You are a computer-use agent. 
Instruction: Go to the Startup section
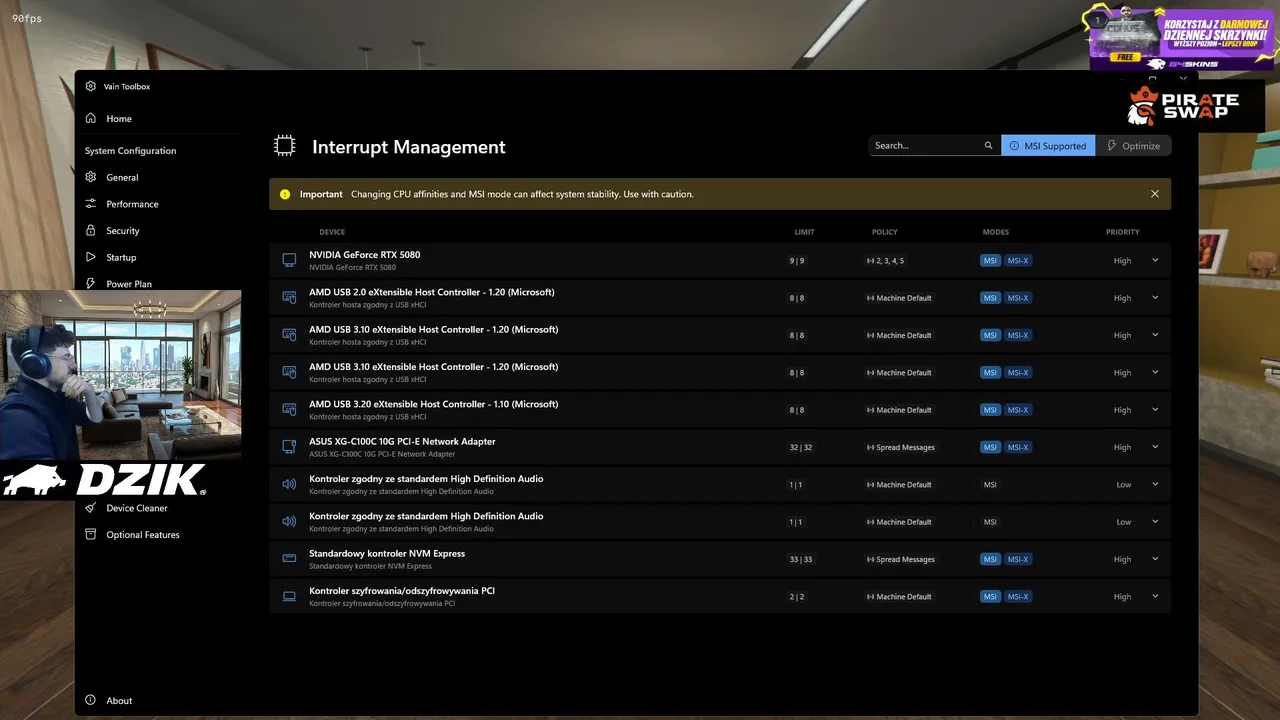121,258
